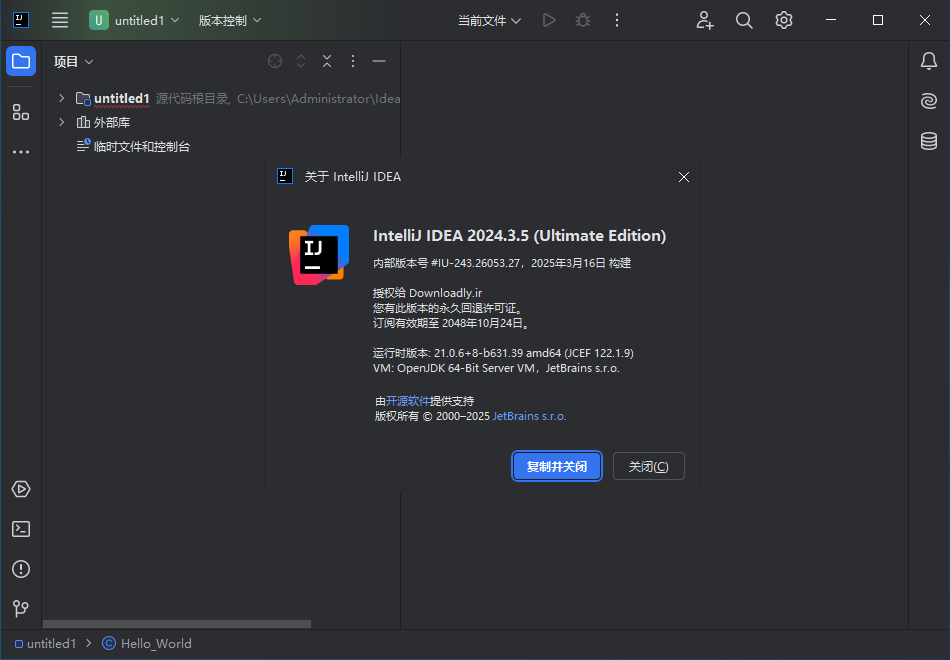This screenshot has width=950, height=660.
Task: Select the Project tool window folder icon
Action: (21, 61)
